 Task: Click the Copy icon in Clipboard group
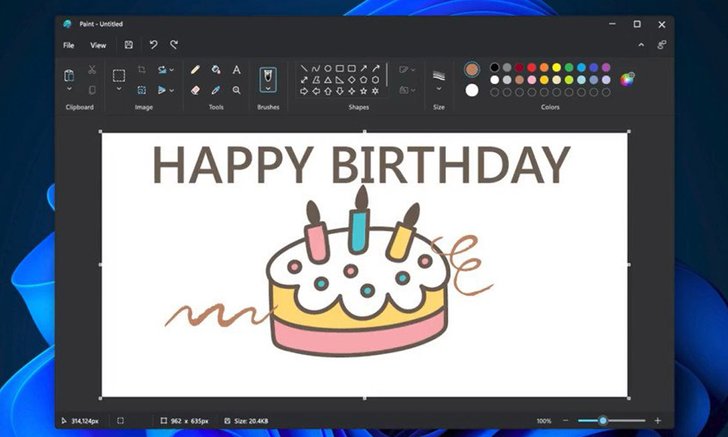92,90
